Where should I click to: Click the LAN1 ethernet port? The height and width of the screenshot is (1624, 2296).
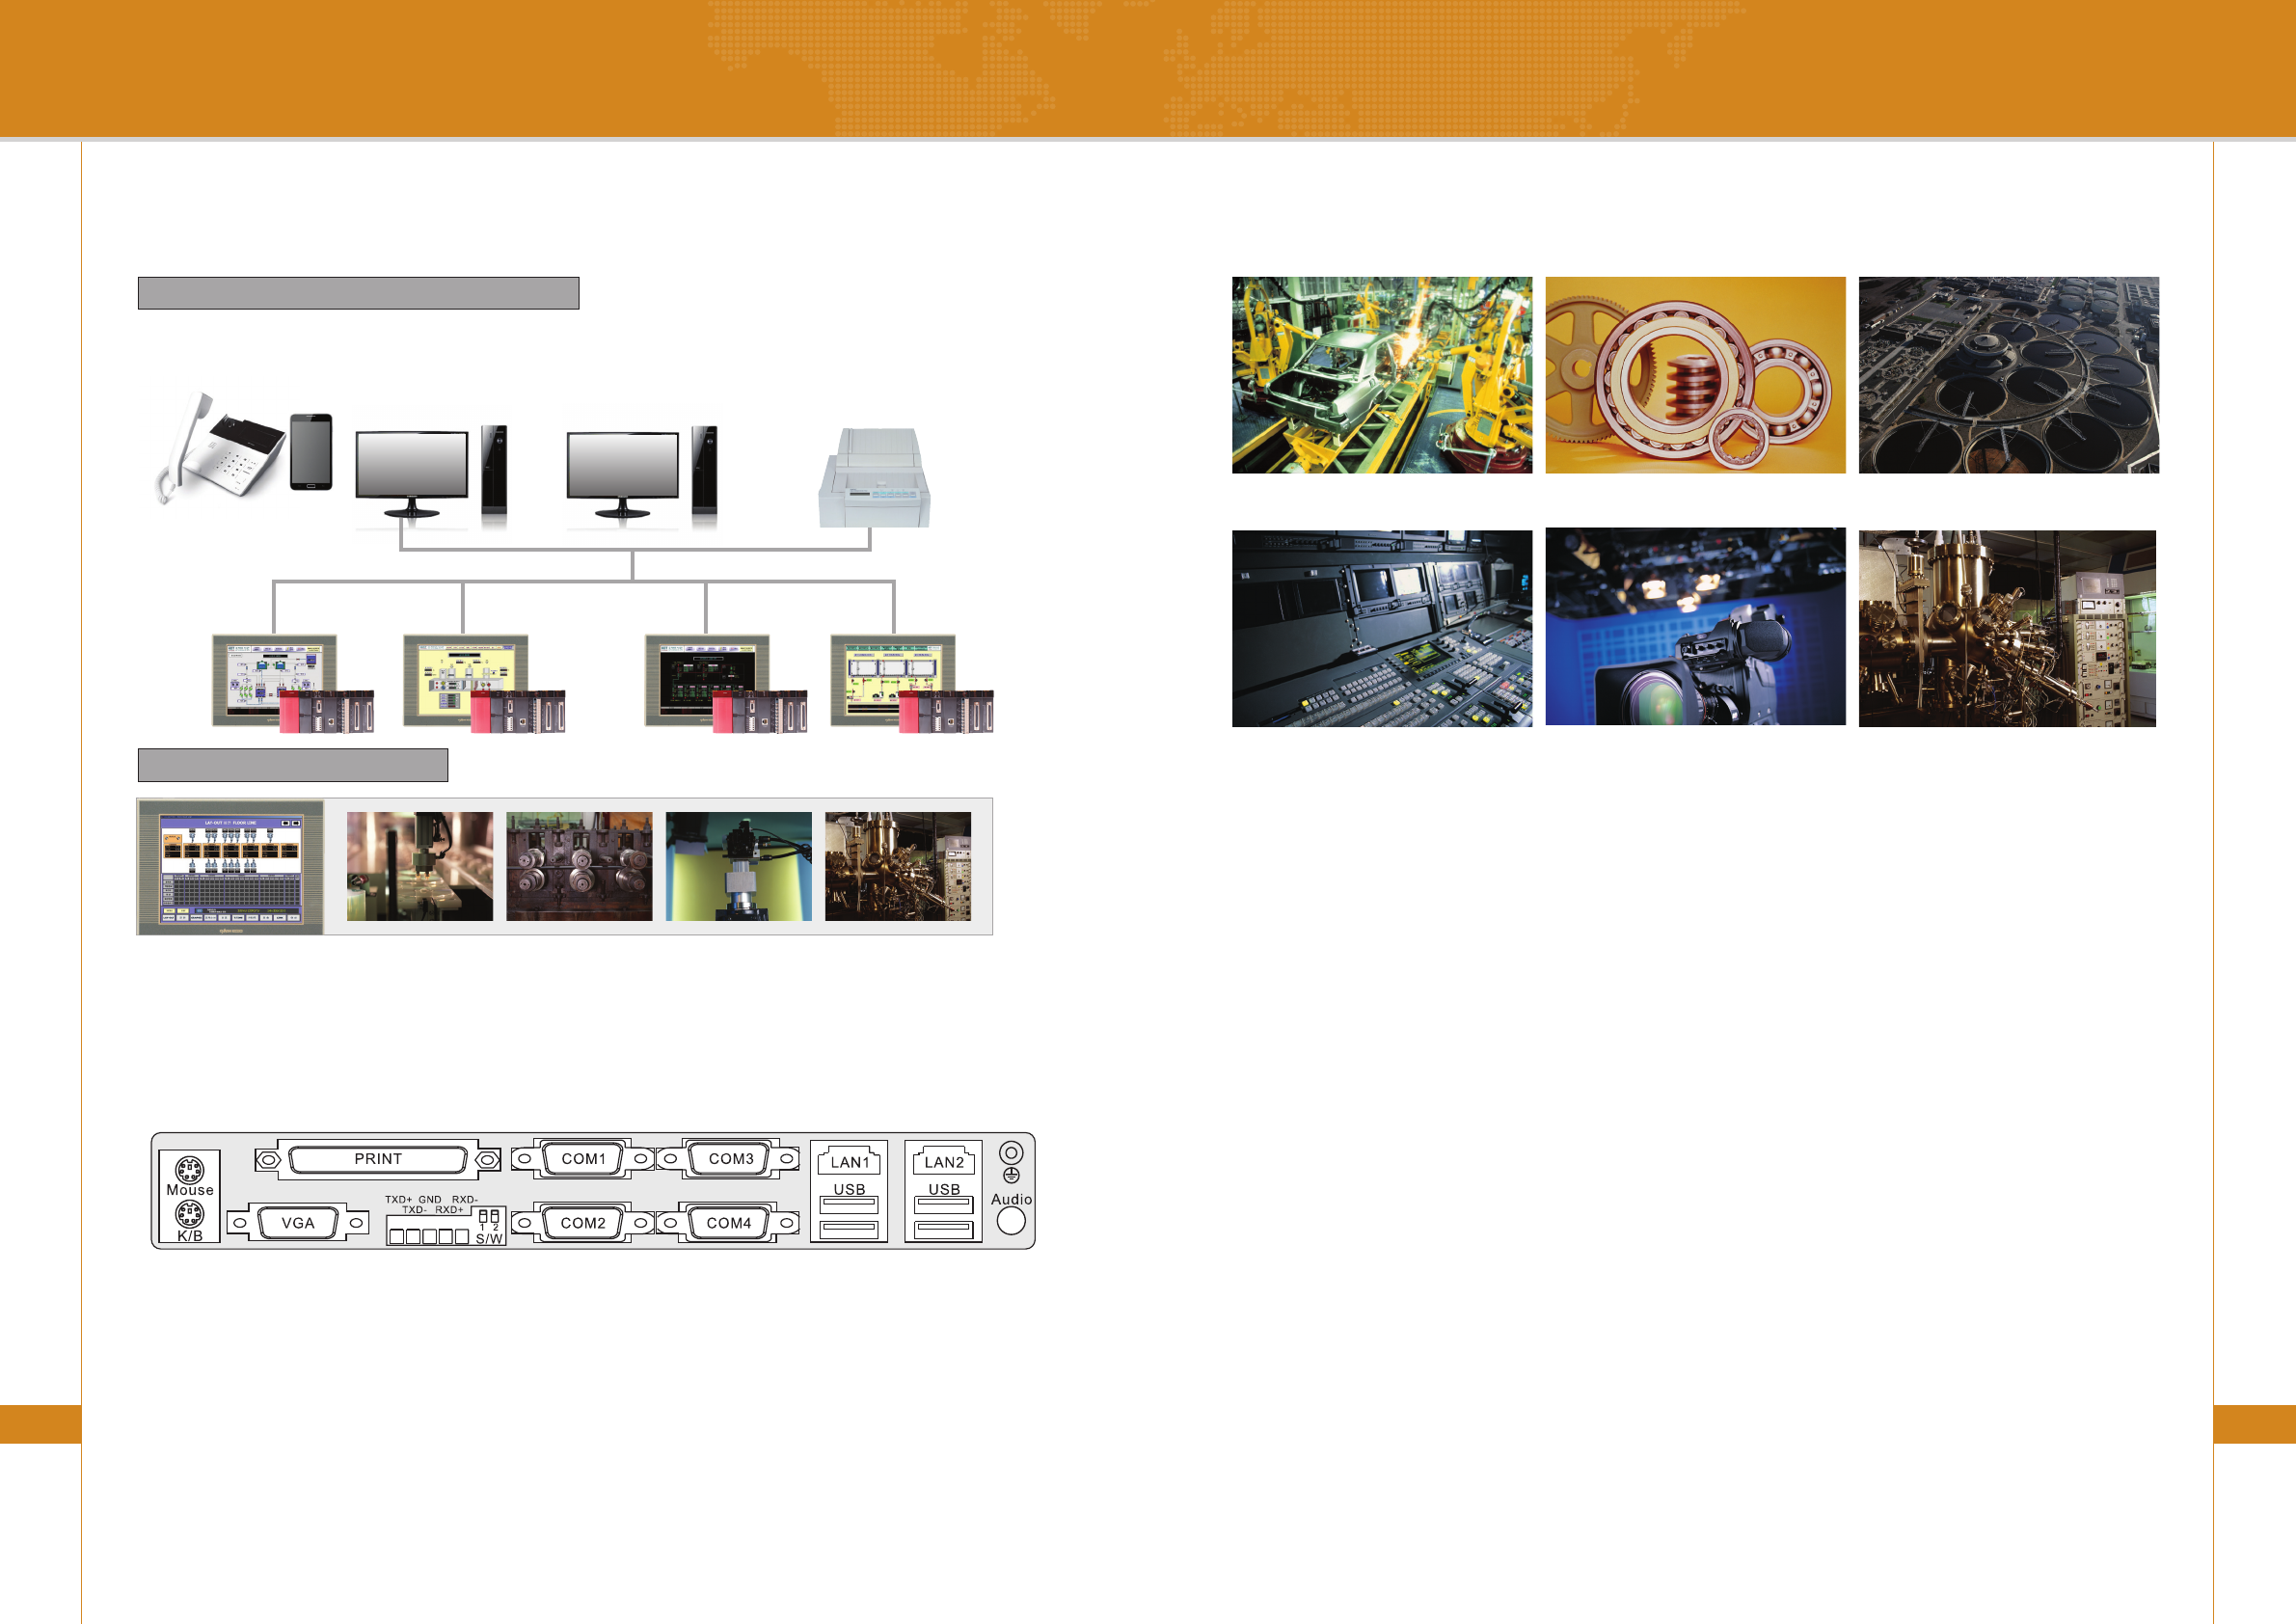coord(849,1161)
